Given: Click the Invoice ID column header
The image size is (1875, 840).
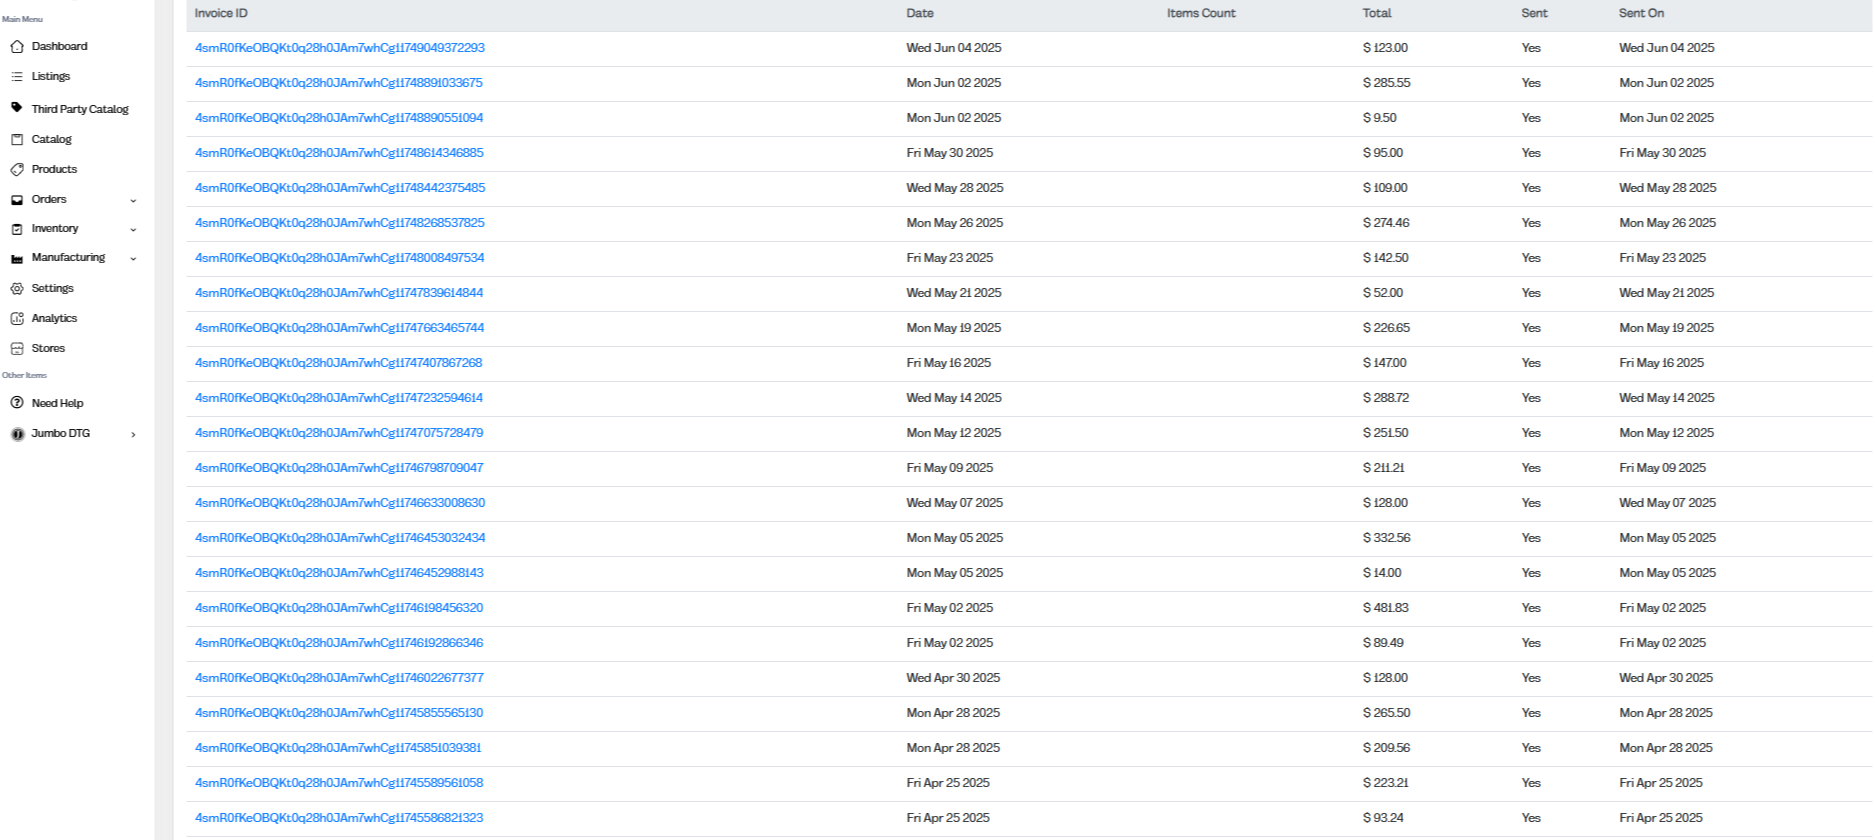Looking at the screenshot, I should [x=221, y=13].
